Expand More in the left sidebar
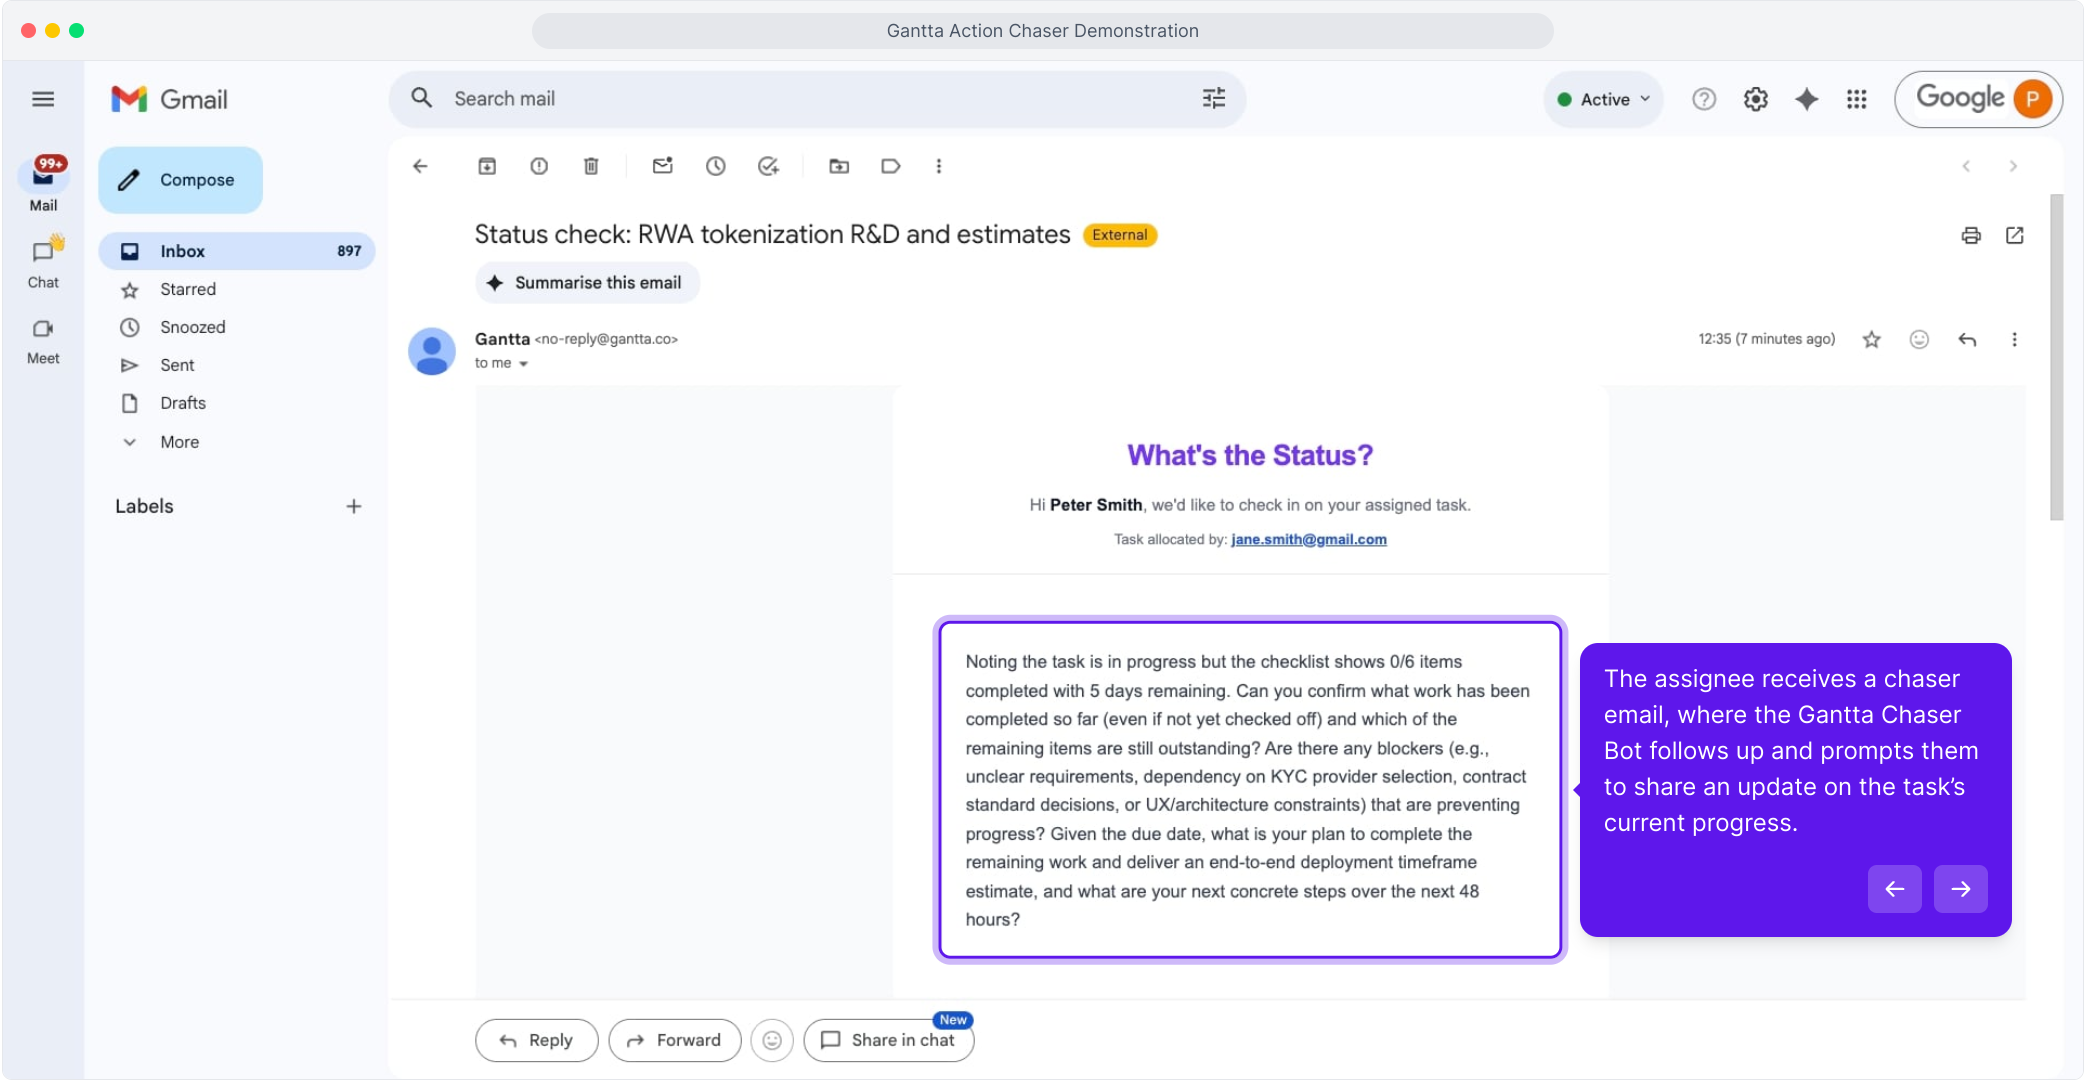This screenshot has width=2086, height=1080. tap(179, 442)
